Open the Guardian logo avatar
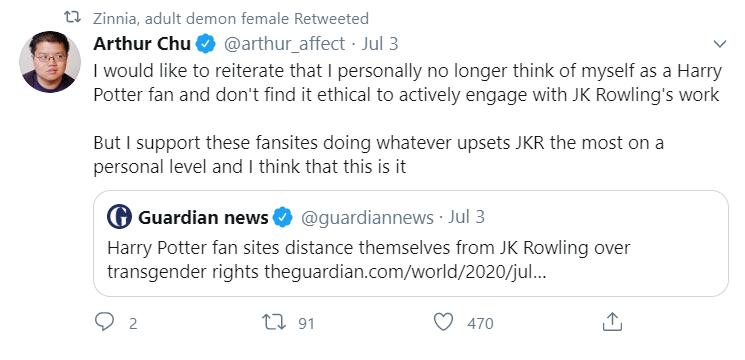745x360 pixels. 119,217
